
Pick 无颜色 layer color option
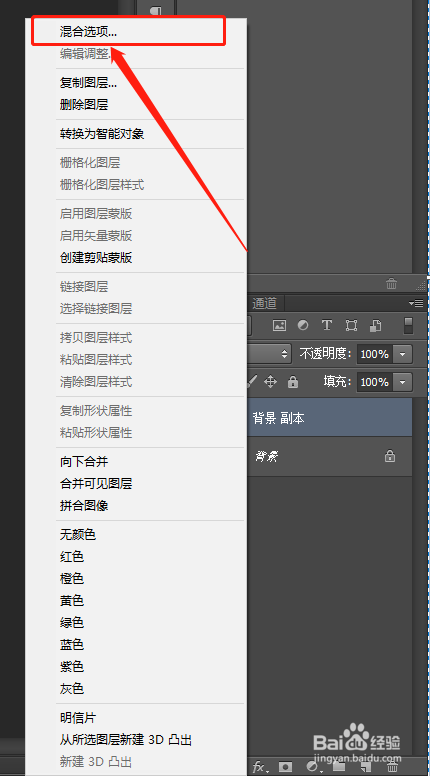78,534
